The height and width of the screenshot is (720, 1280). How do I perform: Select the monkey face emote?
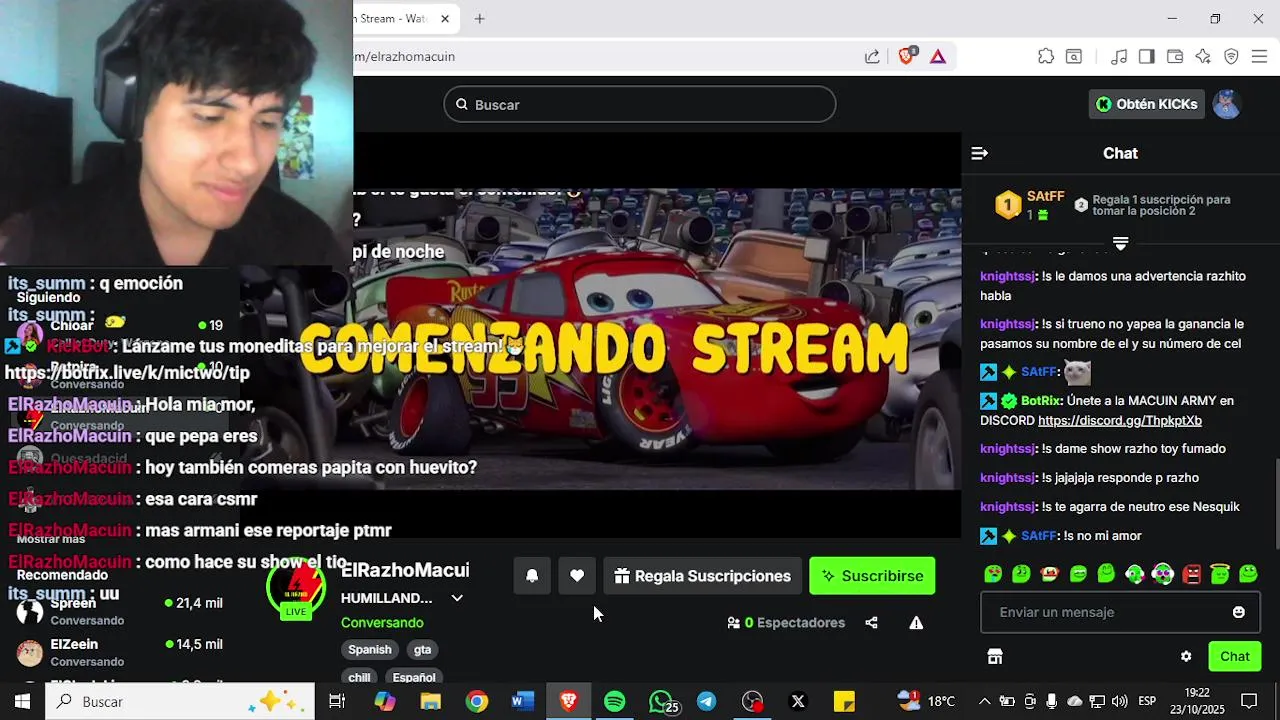point(1049,574)
